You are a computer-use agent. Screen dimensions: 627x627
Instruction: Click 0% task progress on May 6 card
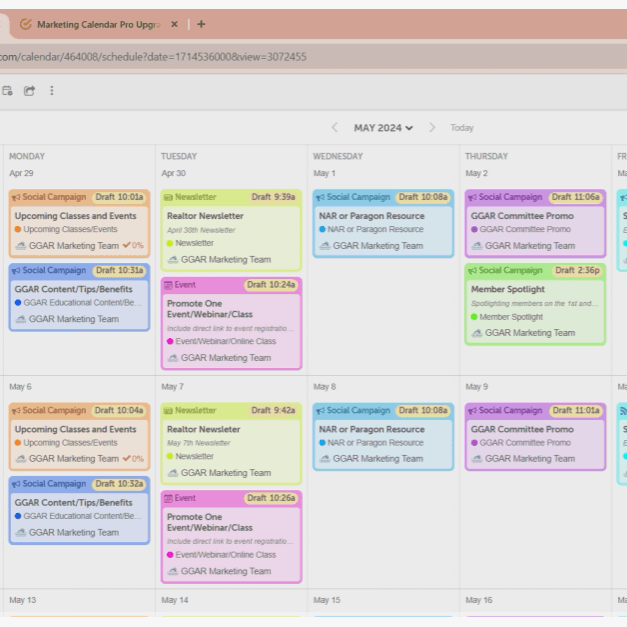tap(133, 459)
